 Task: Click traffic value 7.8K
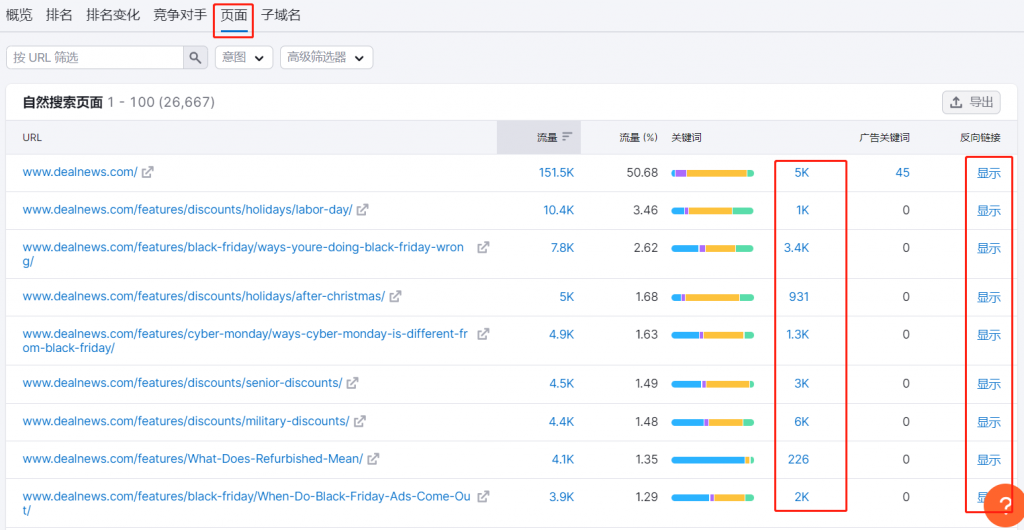coord(562,247)
